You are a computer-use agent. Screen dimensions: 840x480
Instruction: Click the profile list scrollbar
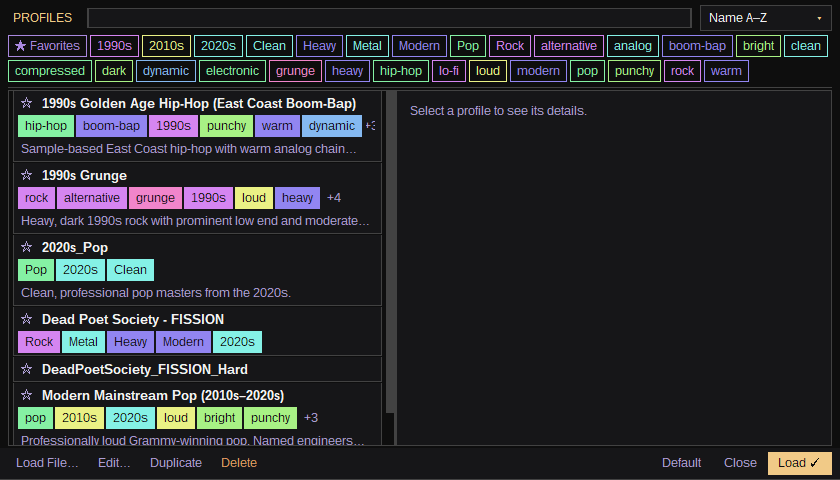pyautogui.click(x=391, y=252)
